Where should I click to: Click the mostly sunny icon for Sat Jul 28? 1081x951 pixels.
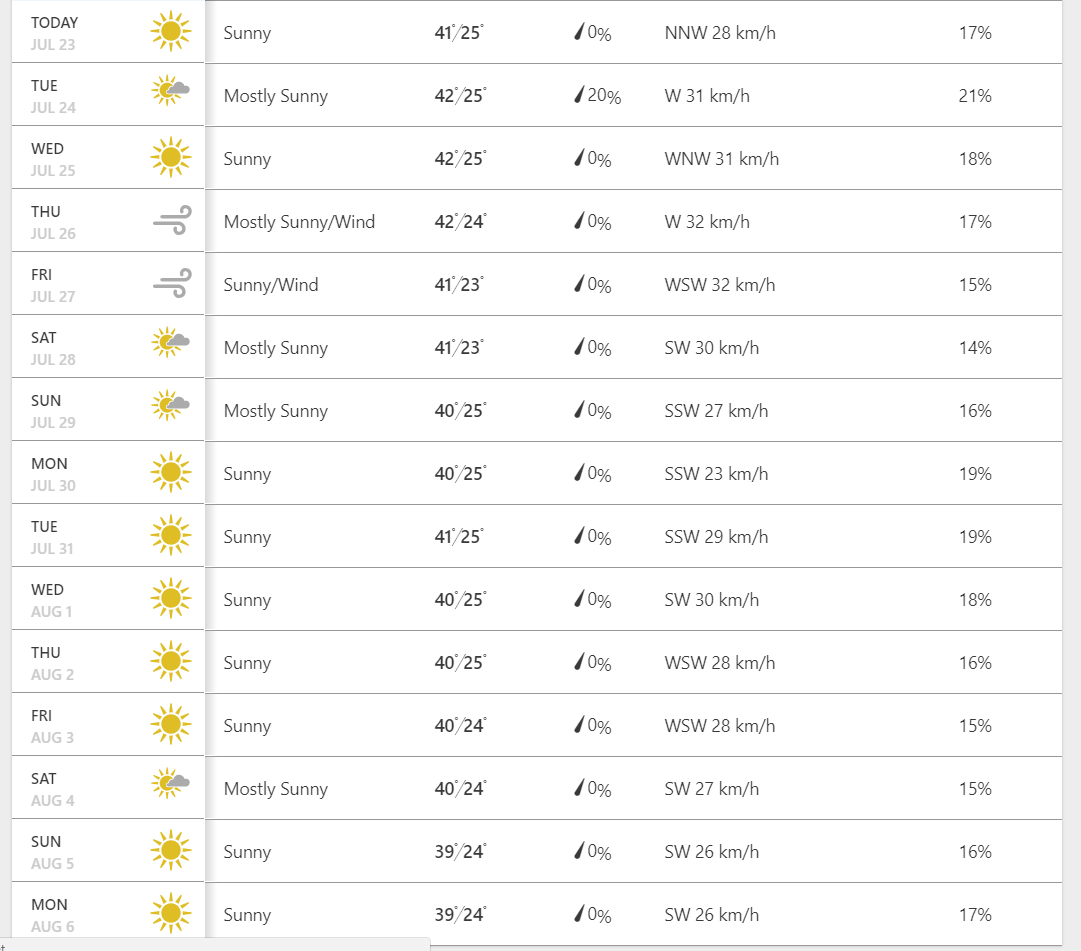tap(170, 345)
